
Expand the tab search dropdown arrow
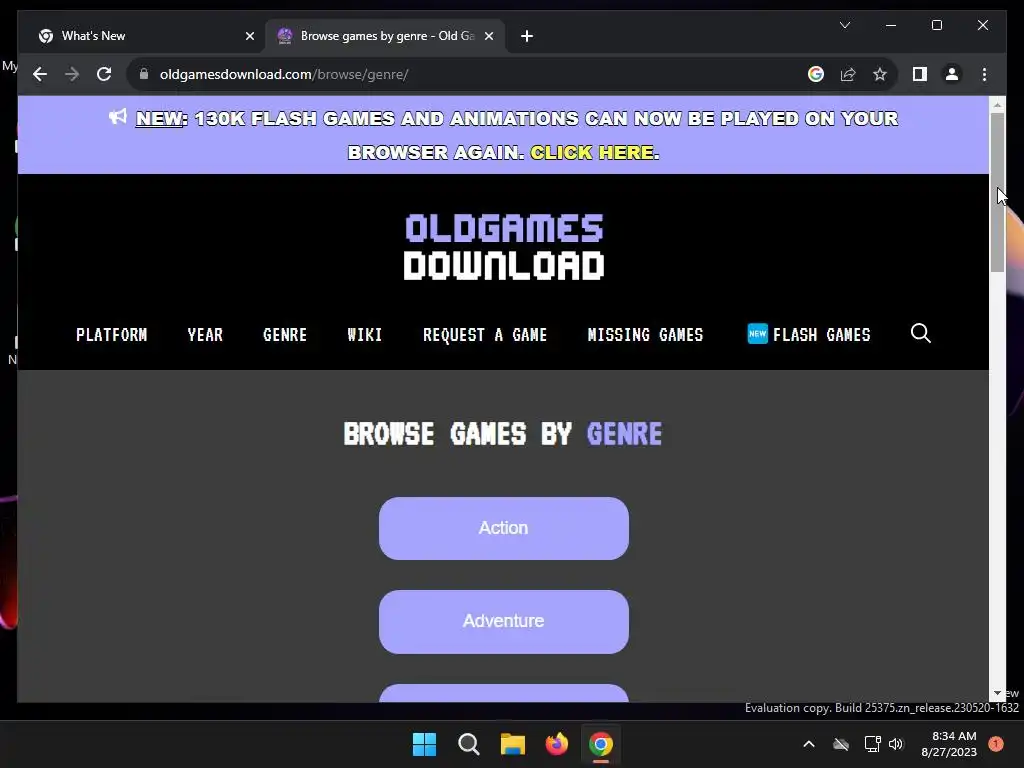point(844,25)
